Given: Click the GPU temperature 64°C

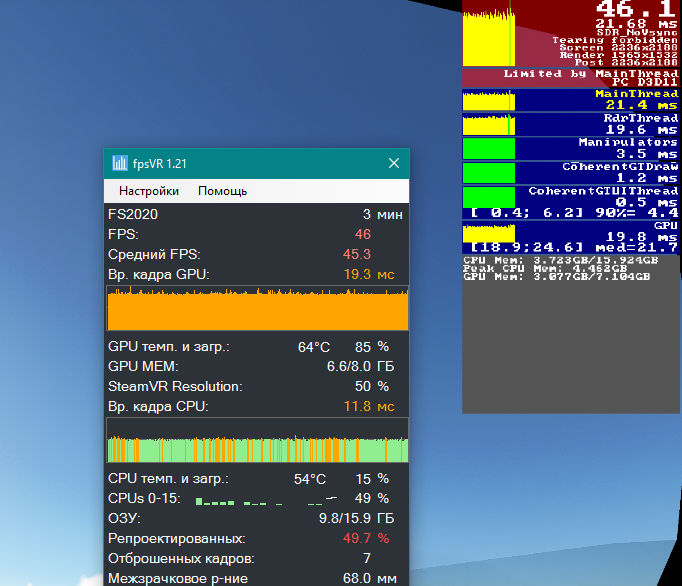Looking at the screenshot, I should (314, 347).
